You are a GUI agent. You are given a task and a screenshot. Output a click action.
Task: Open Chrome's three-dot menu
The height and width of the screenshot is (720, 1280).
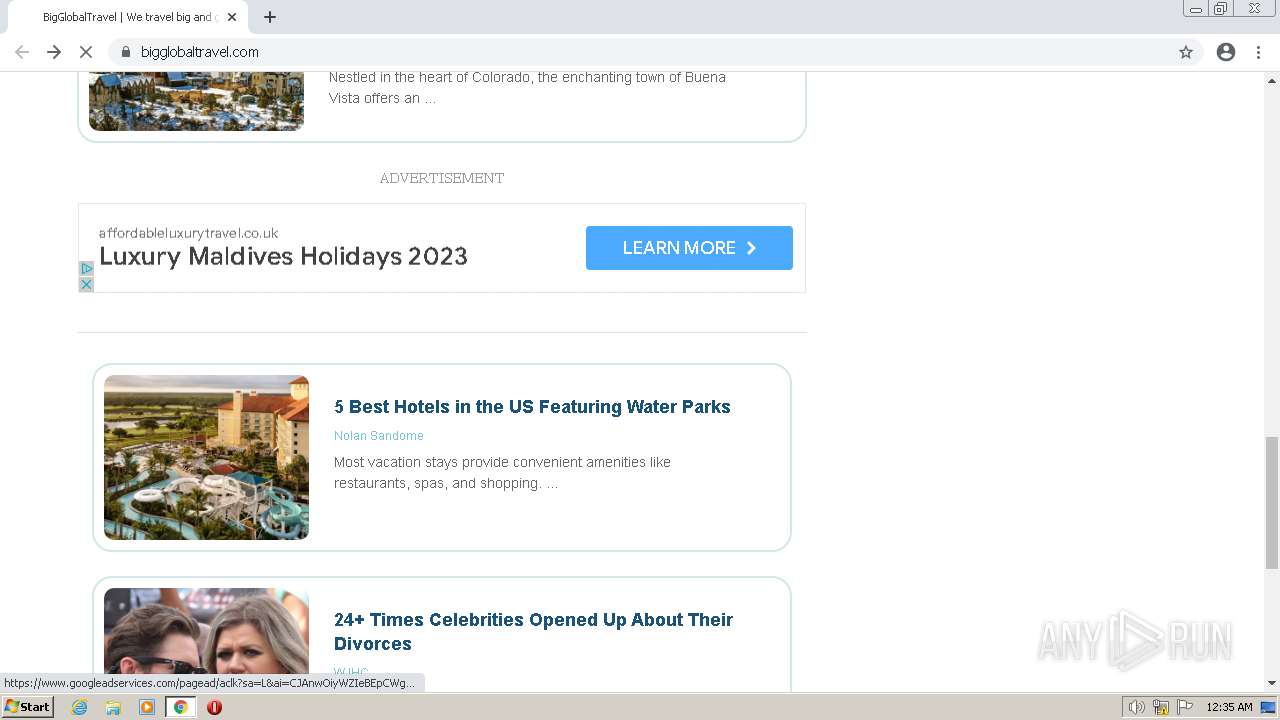click(x=1258, y=52)
